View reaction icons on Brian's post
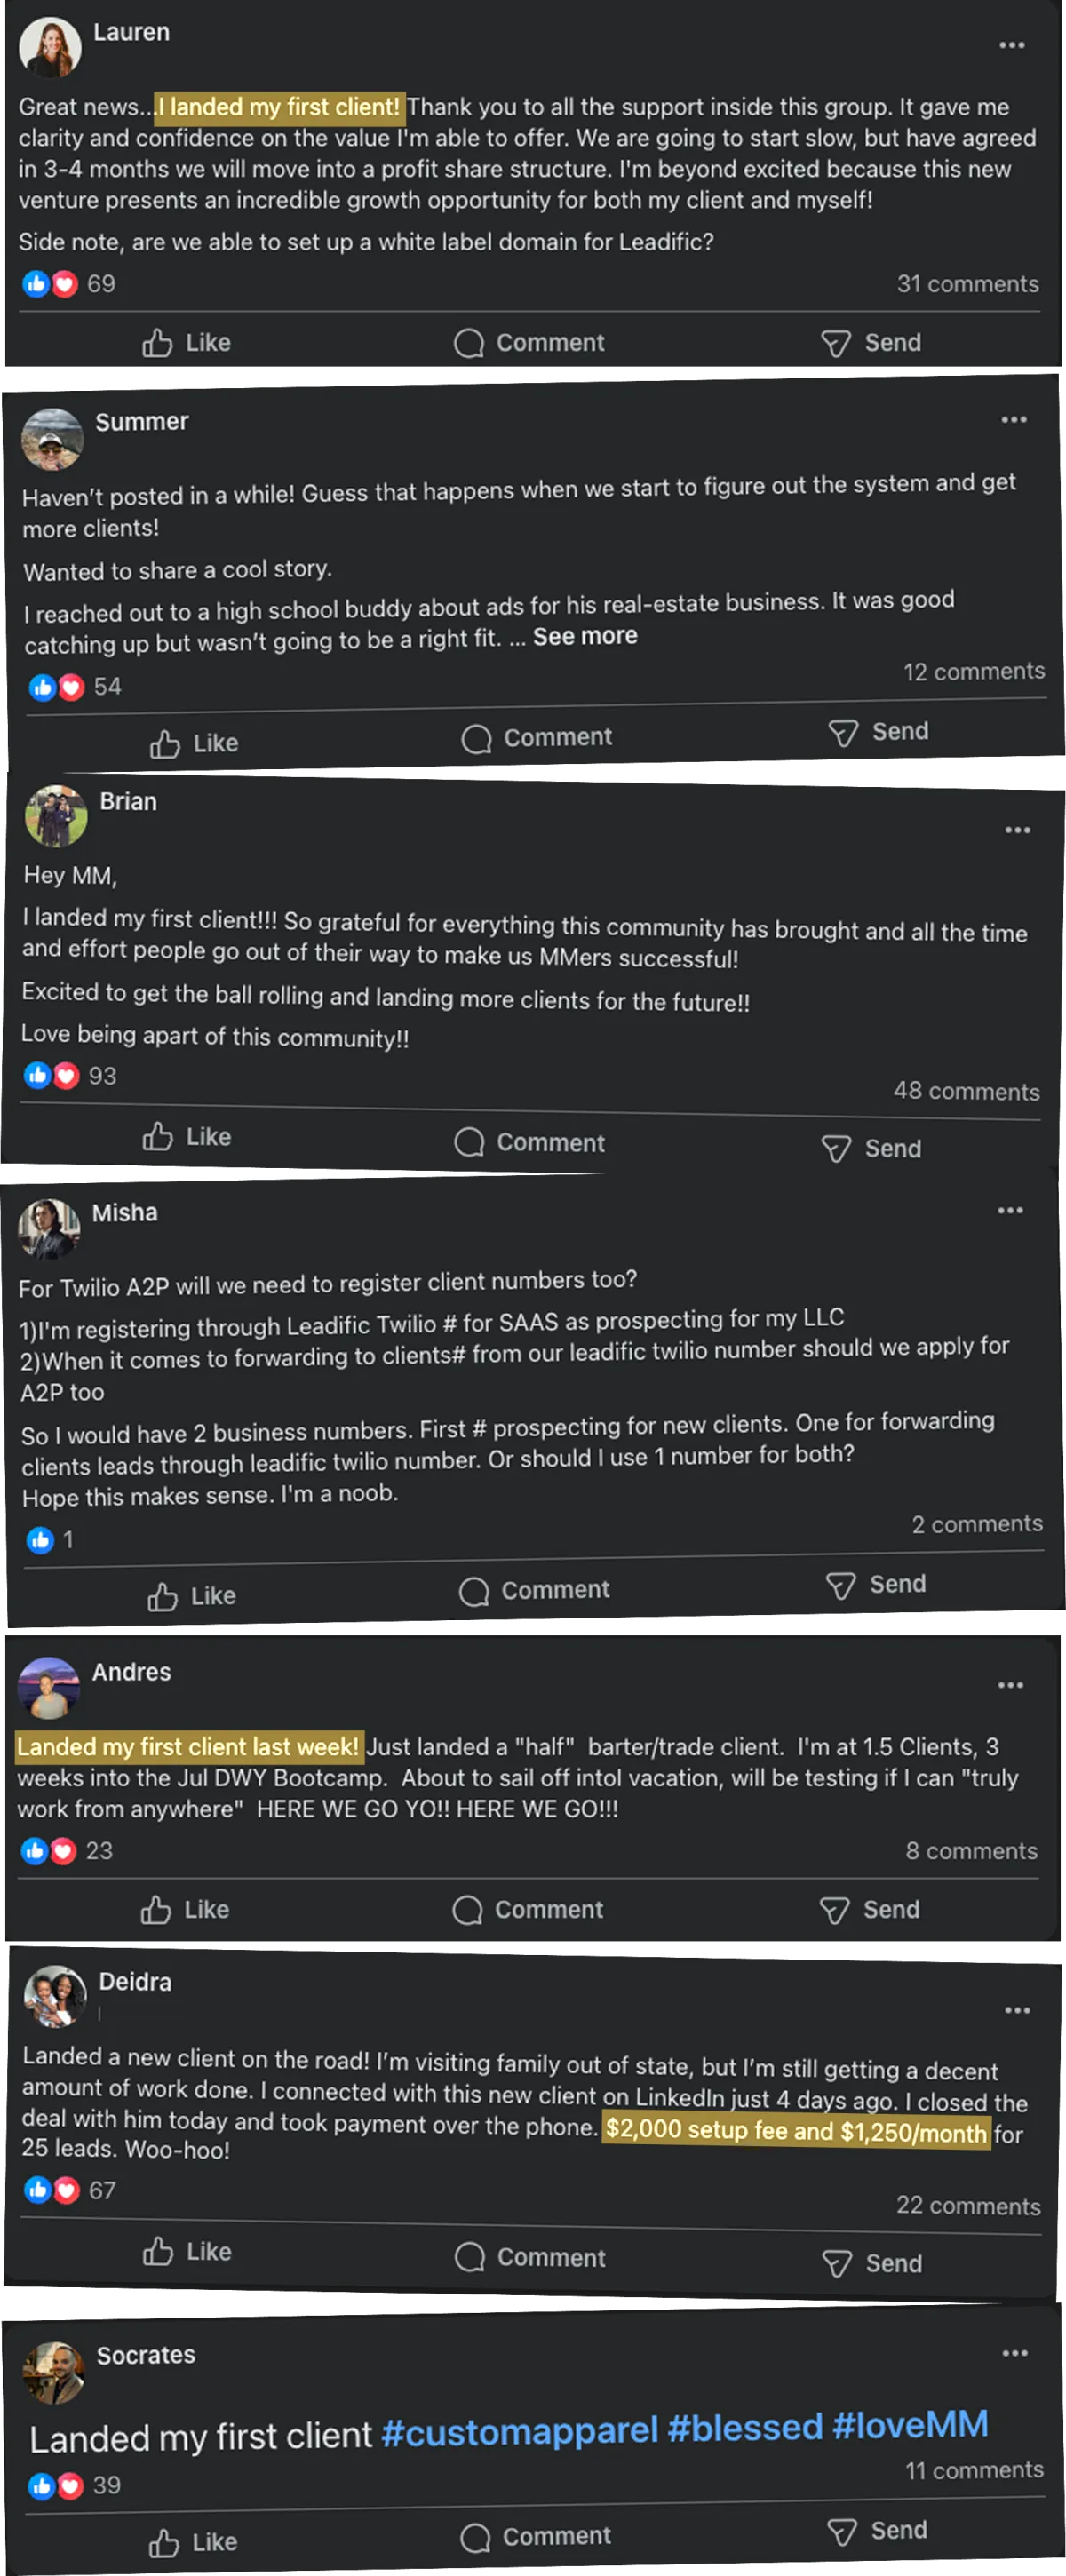This screenshot has height=2576, width=1066. coord(52,1075)
